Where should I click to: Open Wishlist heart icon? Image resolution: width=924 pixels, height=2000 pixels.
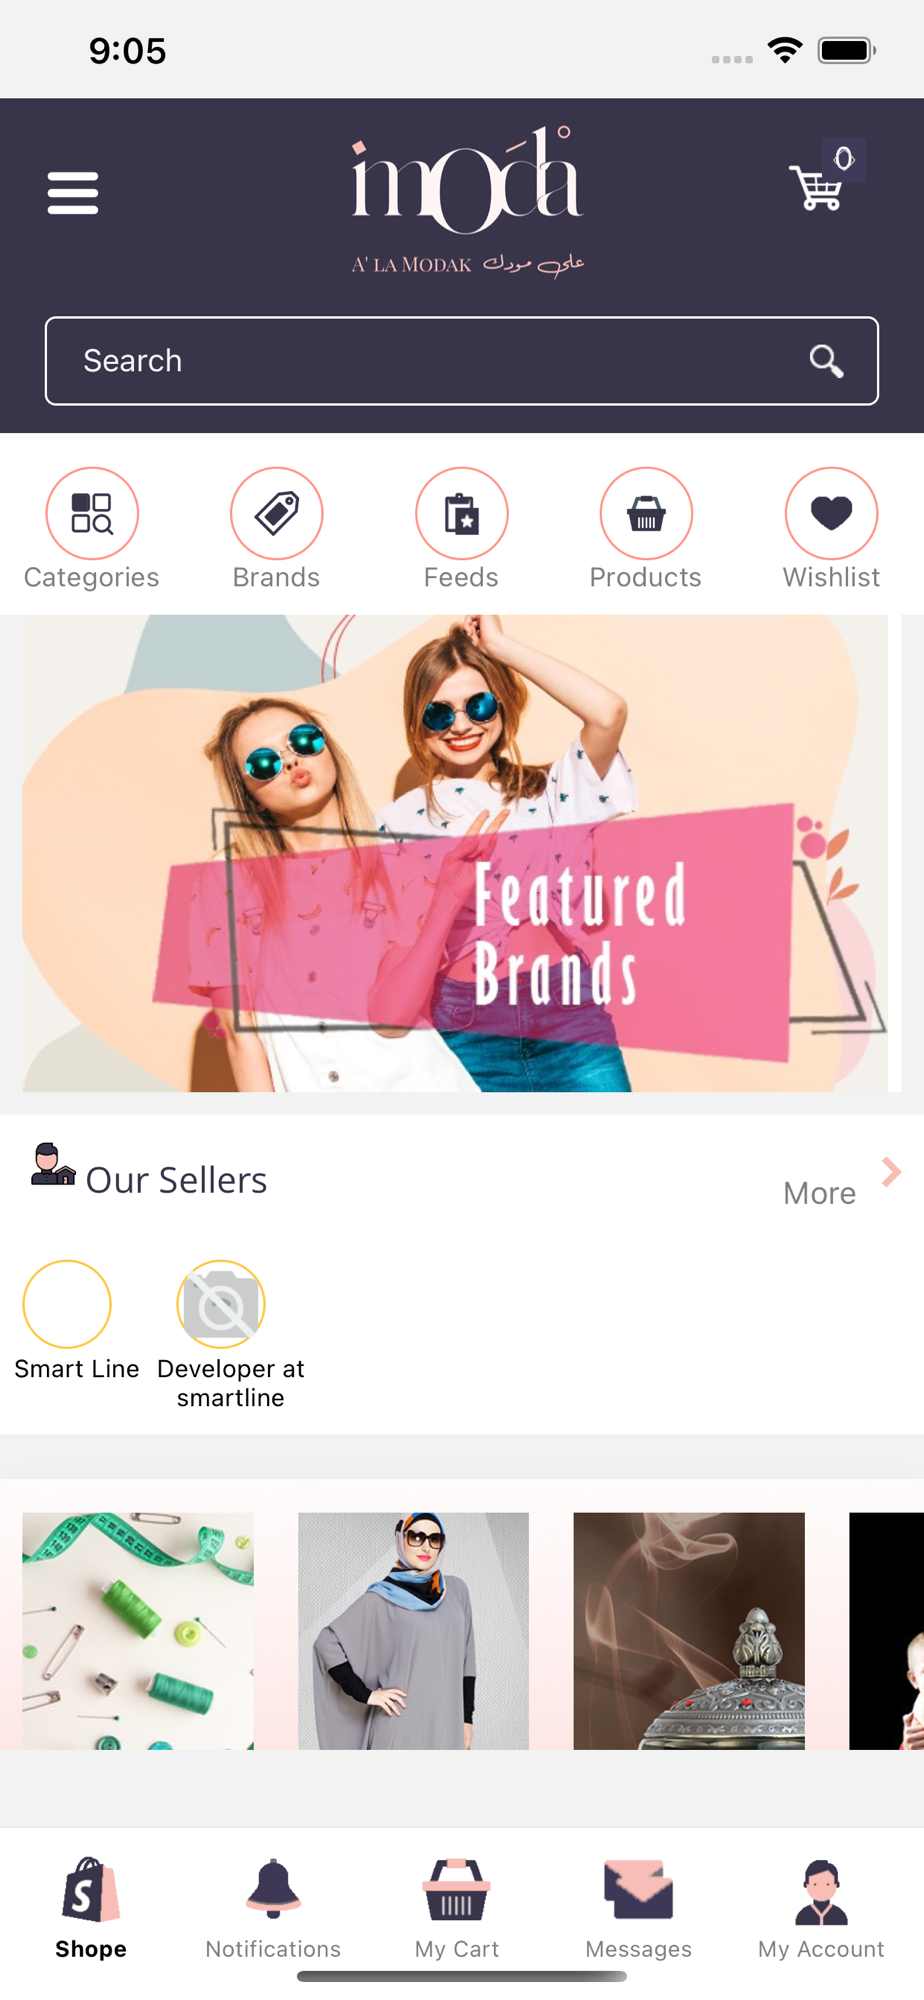click(831, 513)
